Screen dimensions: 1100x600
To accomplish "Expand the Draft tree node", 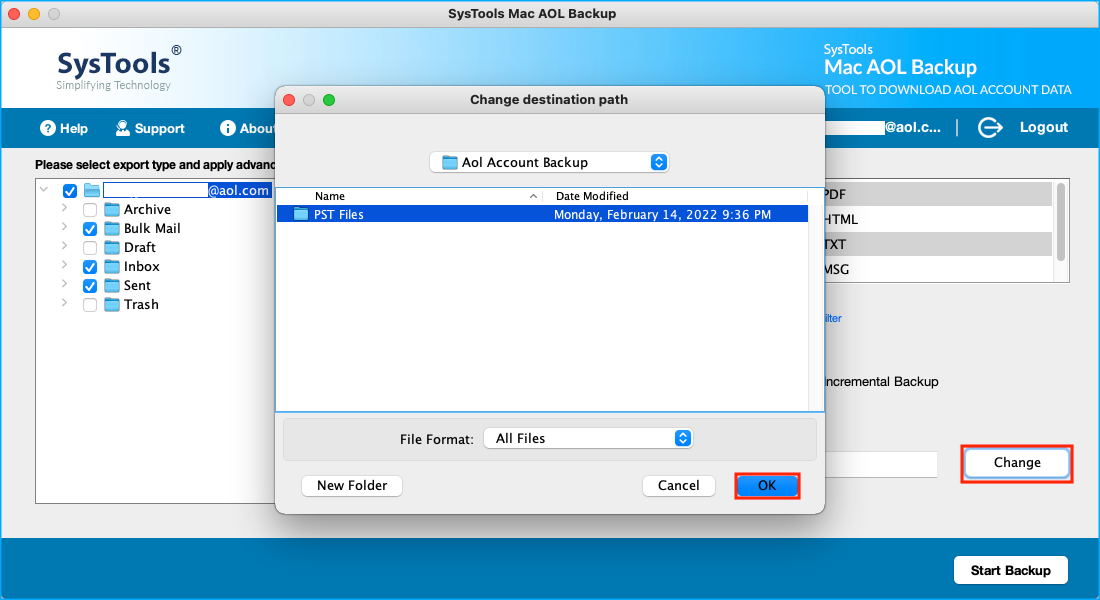I will coord(65,246).
